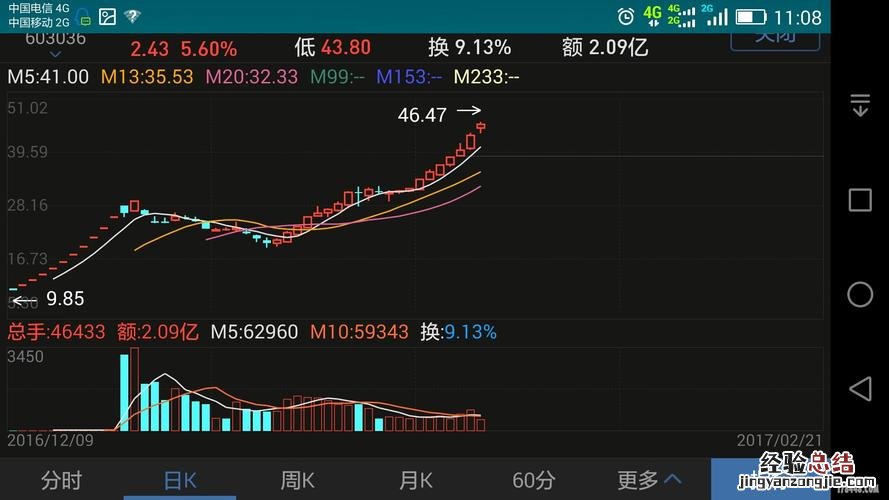
Task: Tap the notification icon beside the carrier names
Action: tap(83, 18)
